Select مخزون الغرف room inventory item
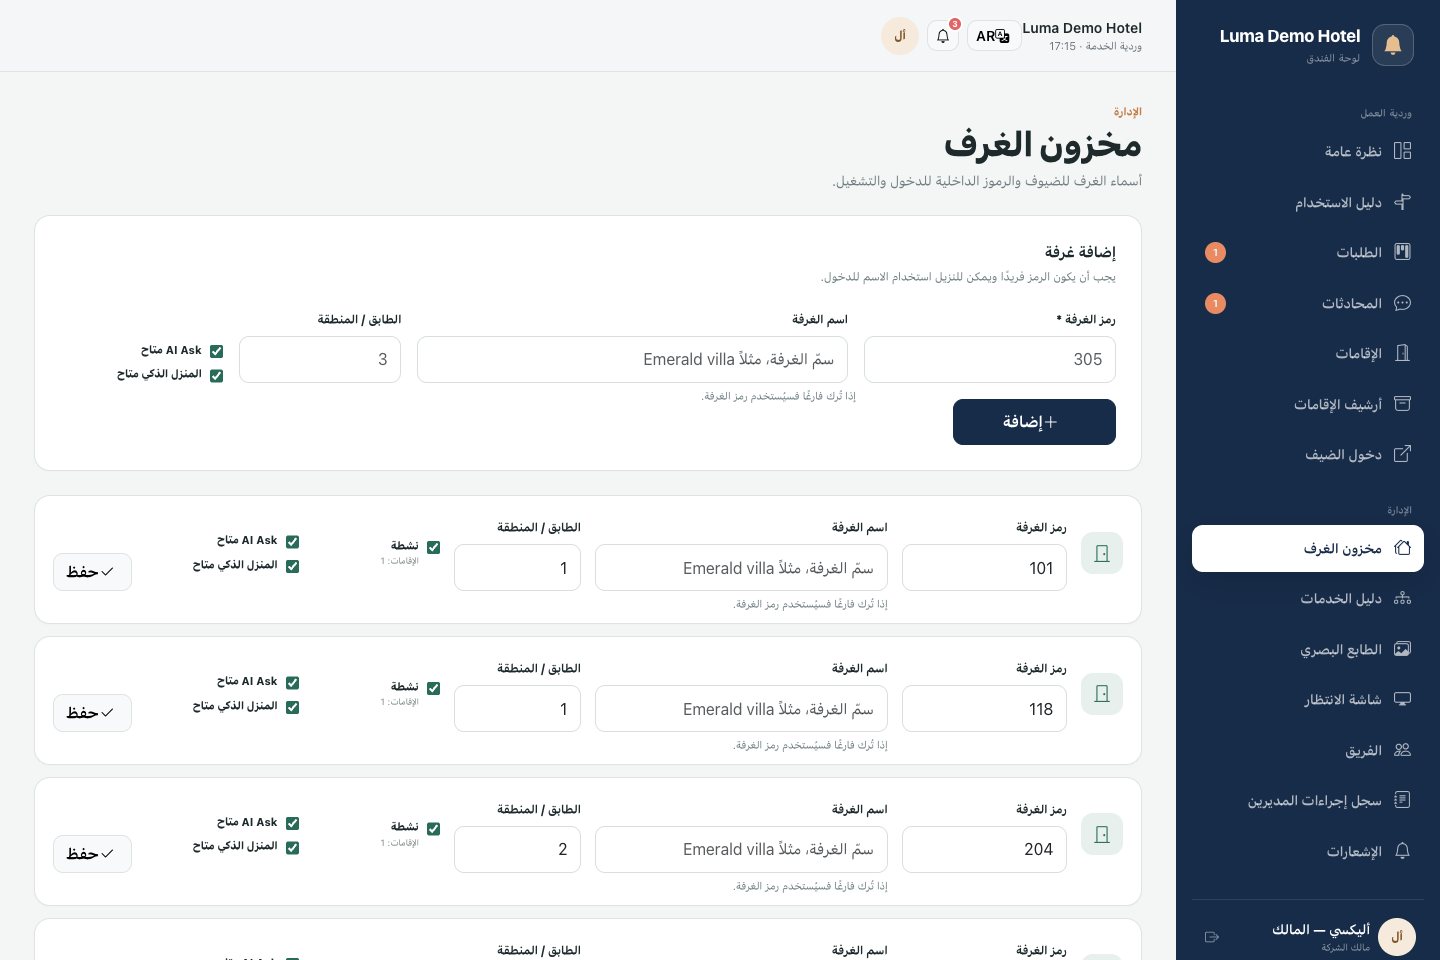Viewport: 1440px width, 960px height. pos(1308,548)
